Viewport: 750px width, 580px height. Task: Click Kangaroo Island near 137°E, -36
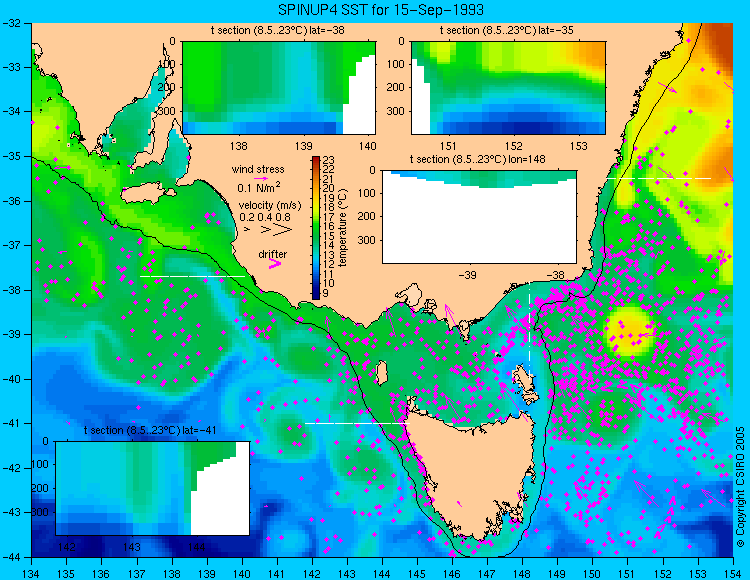(147, 195)
